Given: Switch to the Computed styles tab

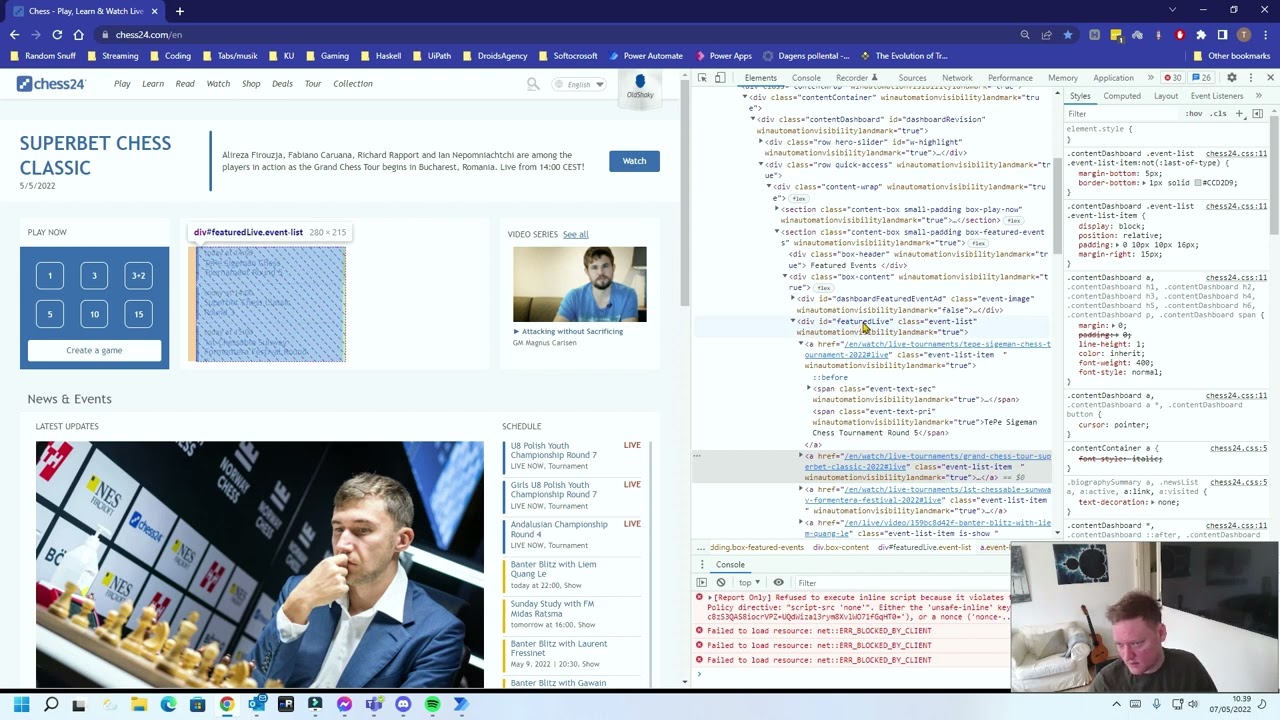Looking at the screenshot, I should pos(1122,96).
